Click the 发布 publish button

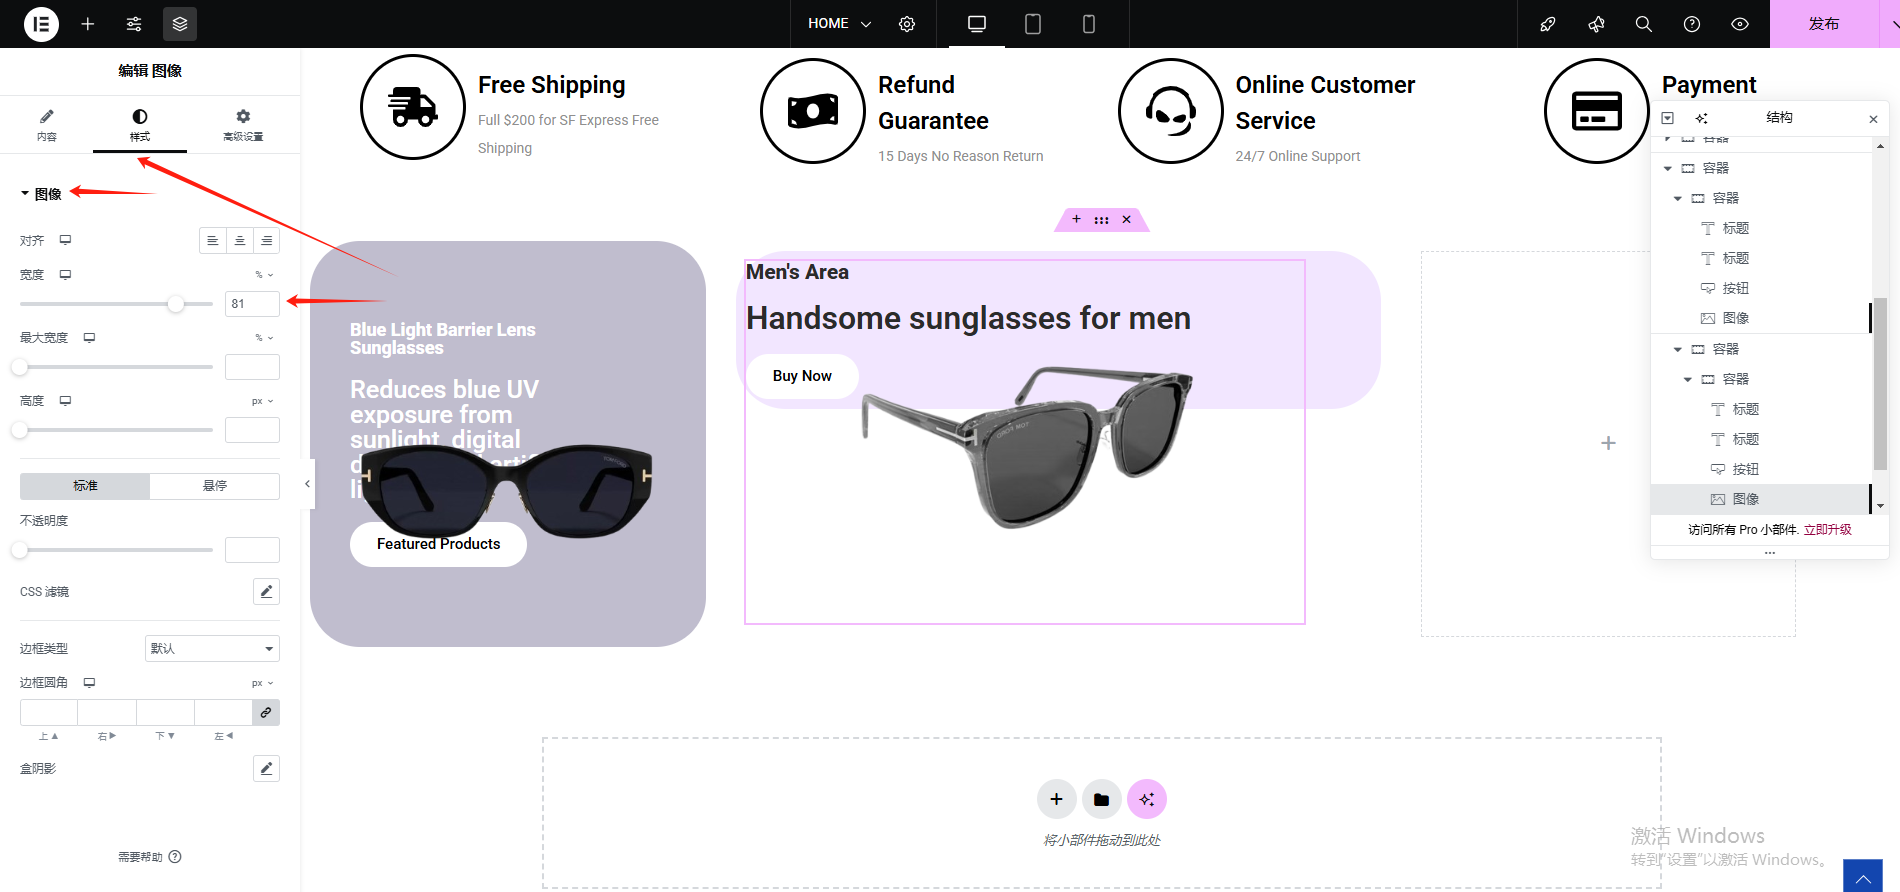coord(1823,24)
